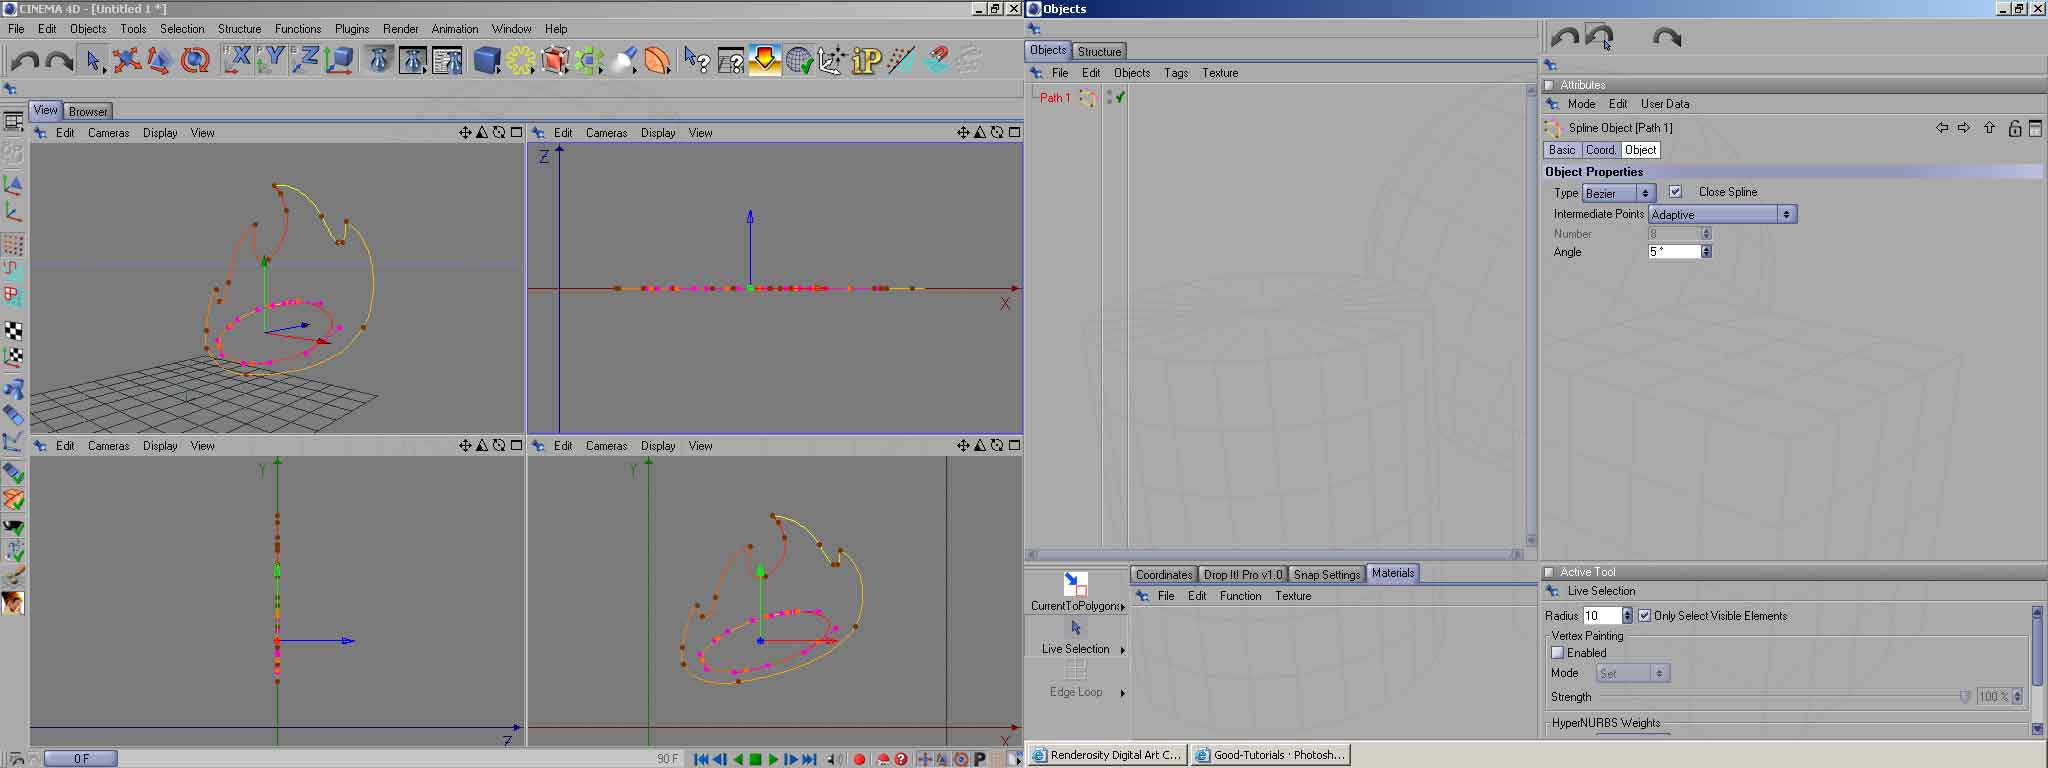2048x768 pixels.
Task: Select the Rotate tool icon
Action: (195, 61)
